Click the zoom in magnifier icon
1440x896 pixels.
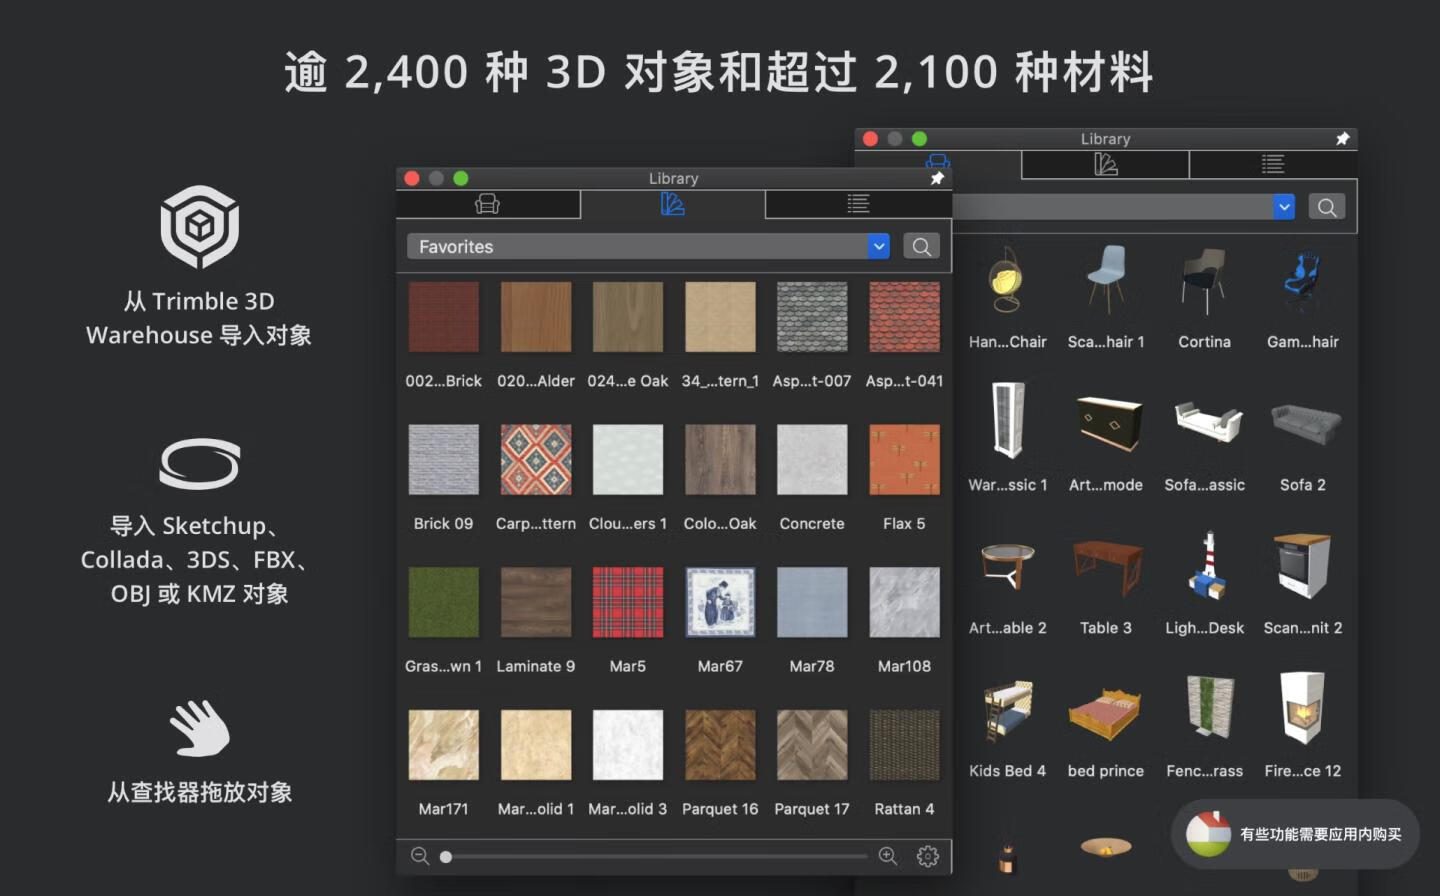(887, 856)
